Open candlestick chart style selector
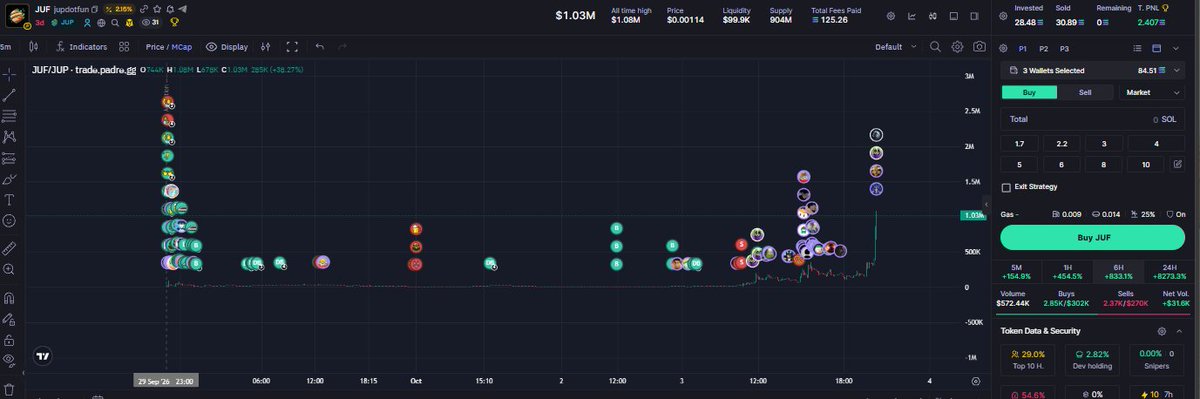This screenshot has height=399, width=1200. coord(35,46)
